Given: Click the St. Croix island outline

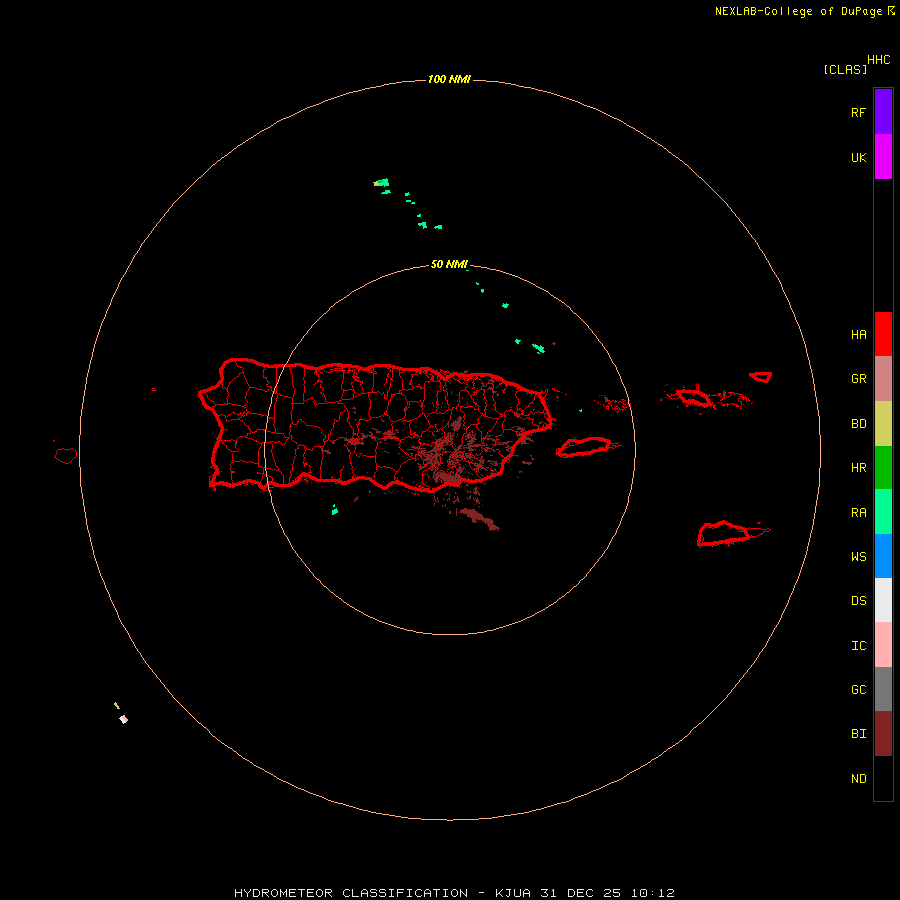Looking at the screenshot, I should pyautogui.click(x=724, y=533).
